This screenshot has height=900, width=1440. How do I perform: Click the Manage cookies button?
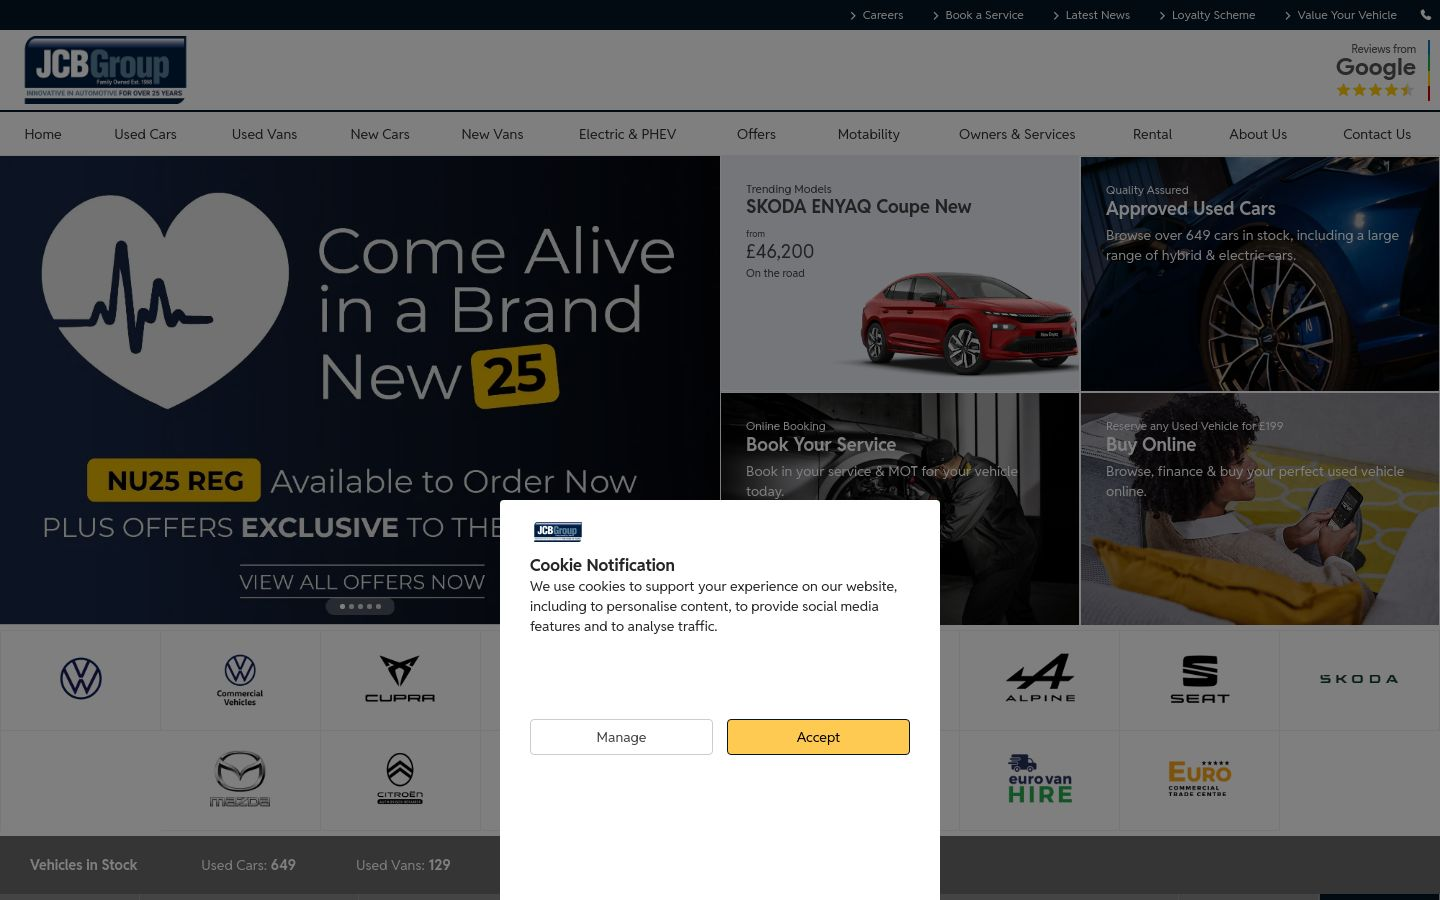pyautogui.click(x=621, y=737)
